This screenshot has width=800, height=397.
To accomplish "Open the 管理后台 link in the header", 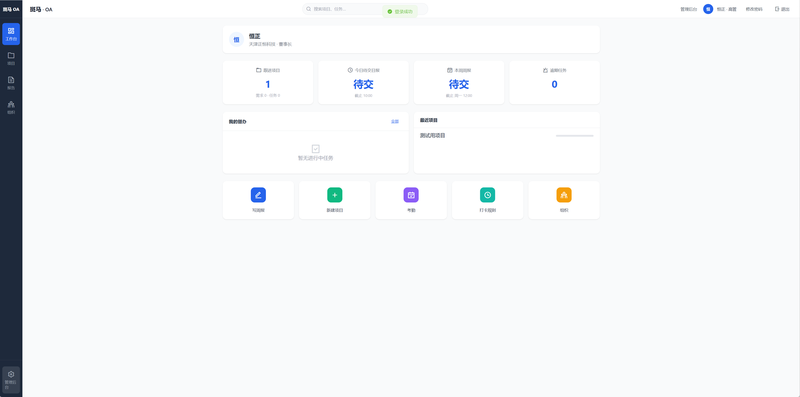I will [x=688, y=9].
